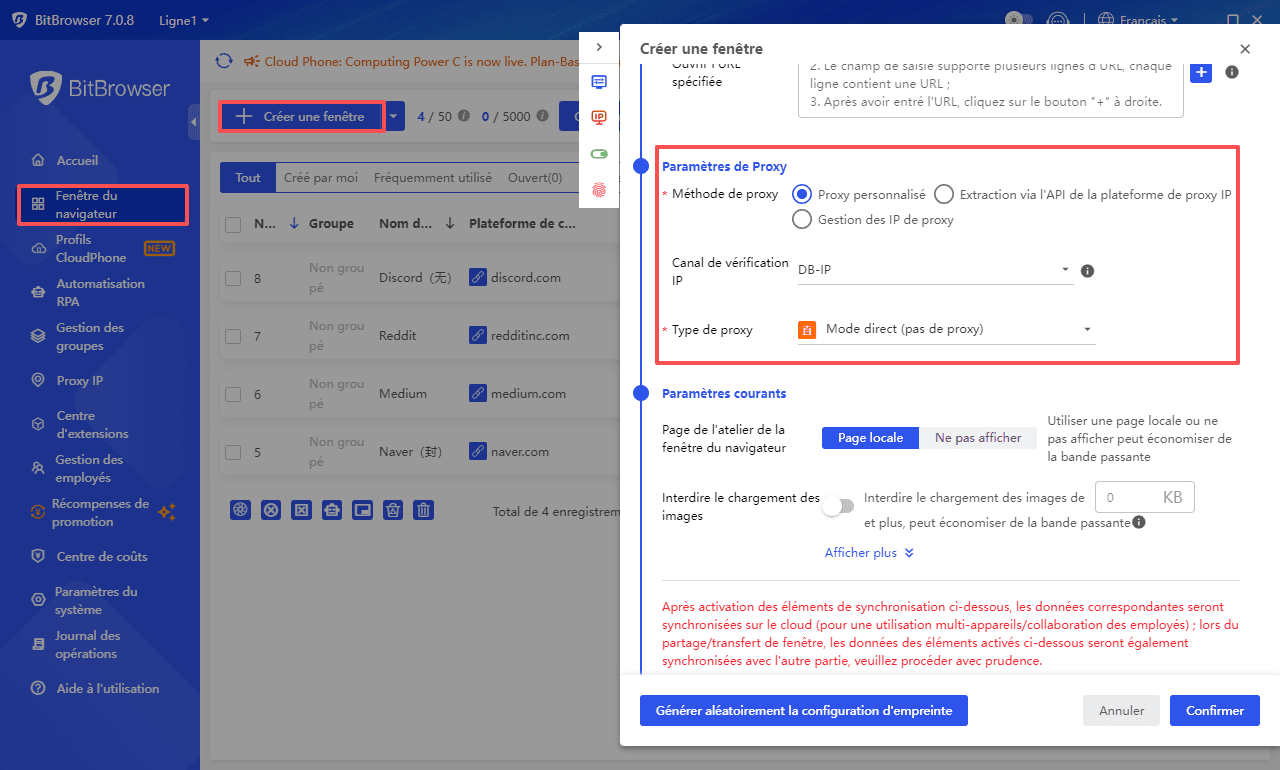
Task: Select the Proxy personnalisé radio button
Action: pos(801,195)
